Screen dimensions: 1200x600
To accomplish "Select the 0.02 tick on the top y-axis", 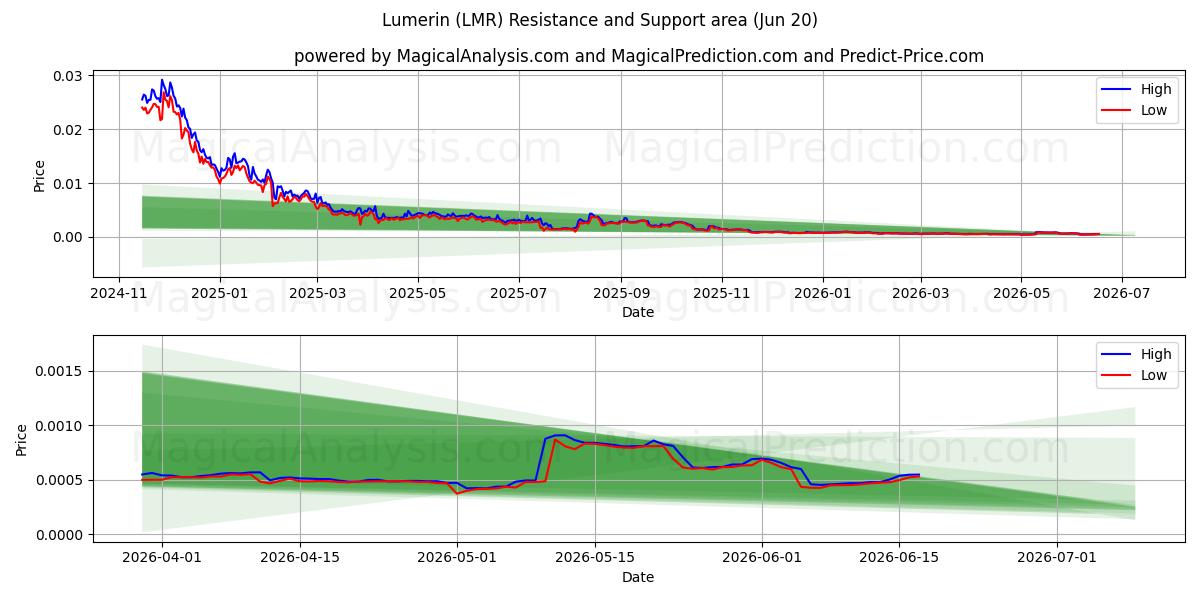I will pos(68,130).
